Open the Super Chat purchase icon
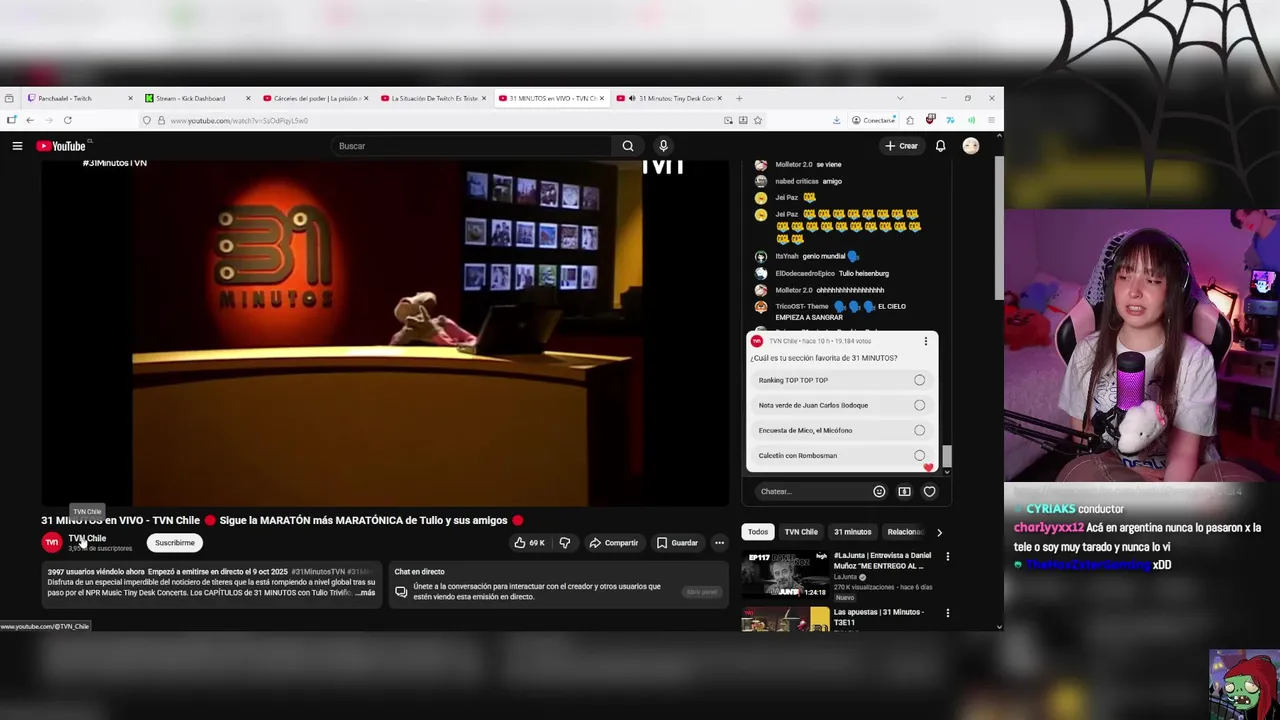Image resolution: width=1280 pixels, height=720 pixels. tap(904, 491)
